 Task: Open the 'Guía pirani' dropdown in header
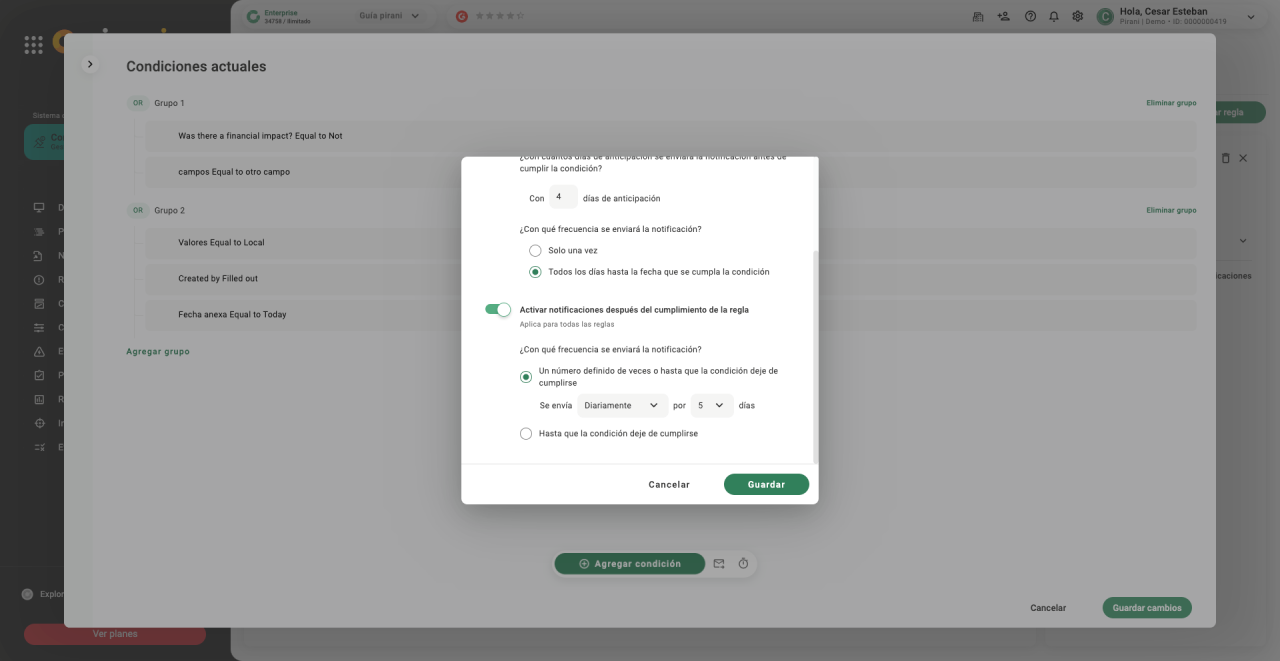pos(389,16)
